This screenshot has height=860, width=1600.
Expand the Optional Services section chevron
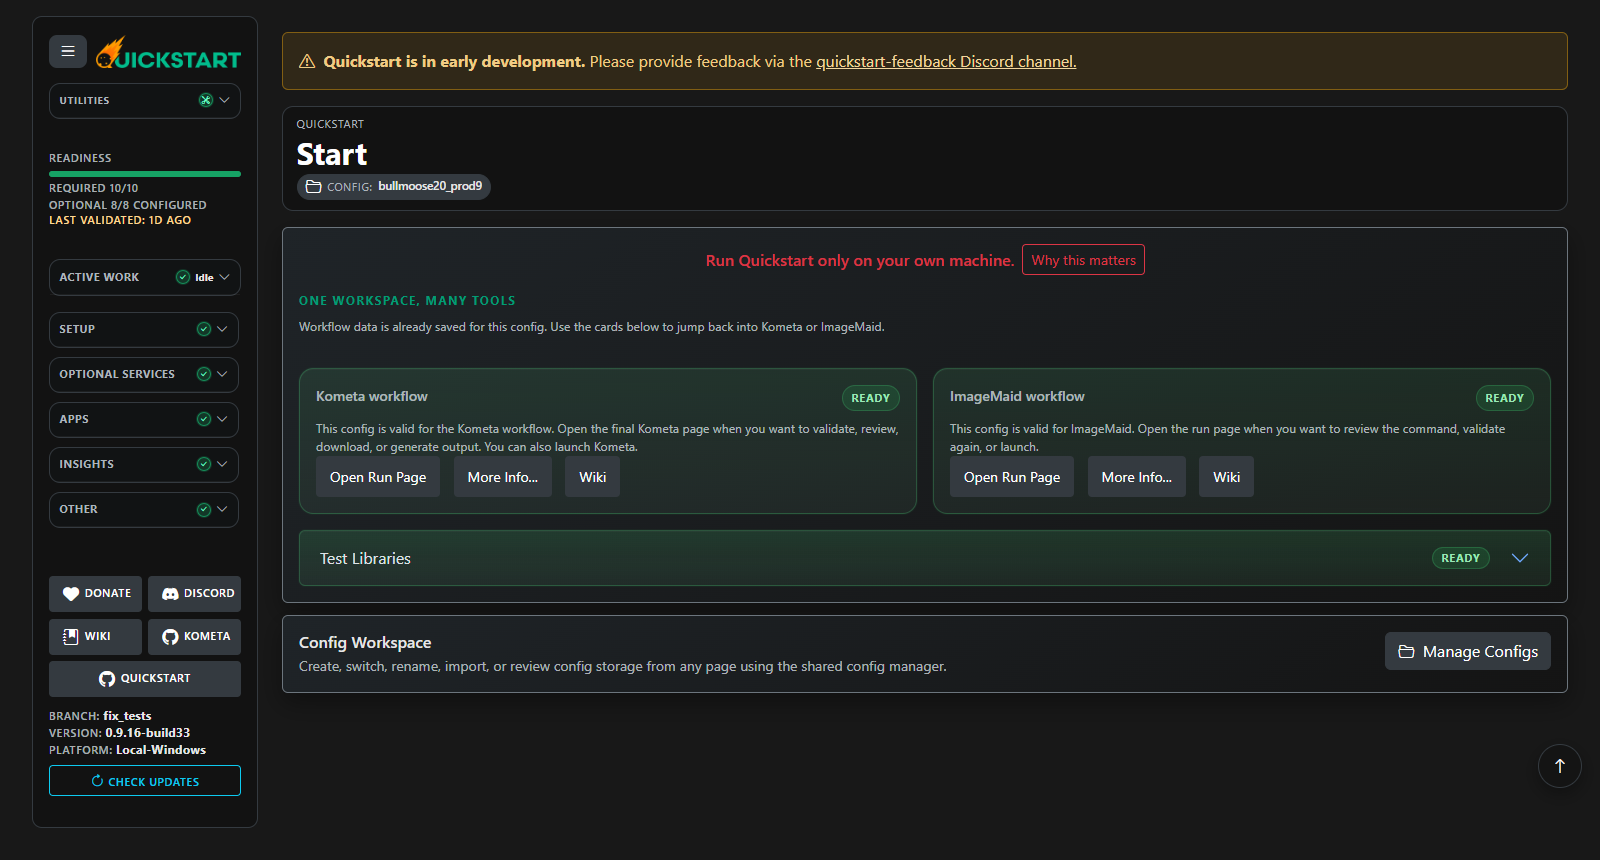[x=222, y=374]
